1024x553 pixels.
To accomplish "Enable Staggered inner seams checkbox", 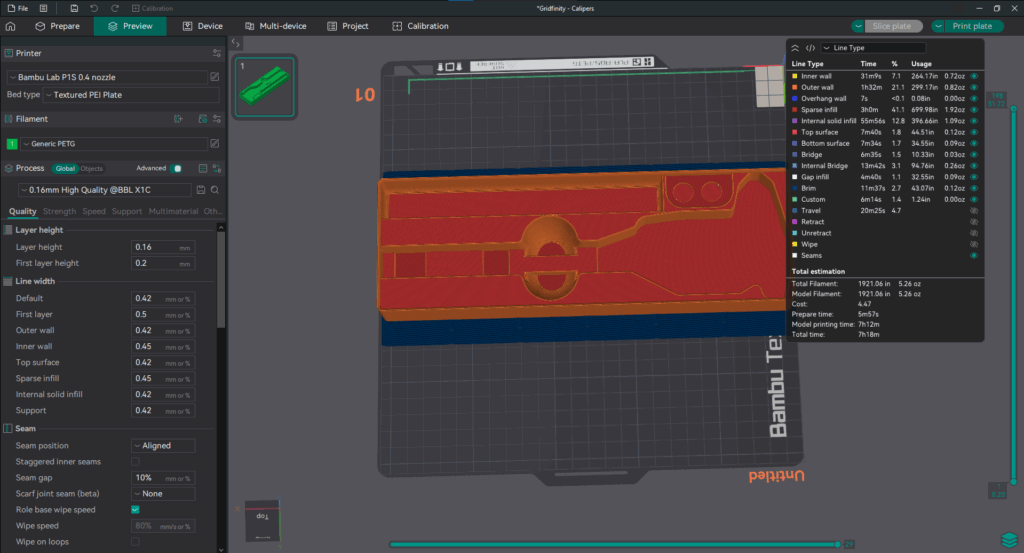I will (x=135, y=461).
